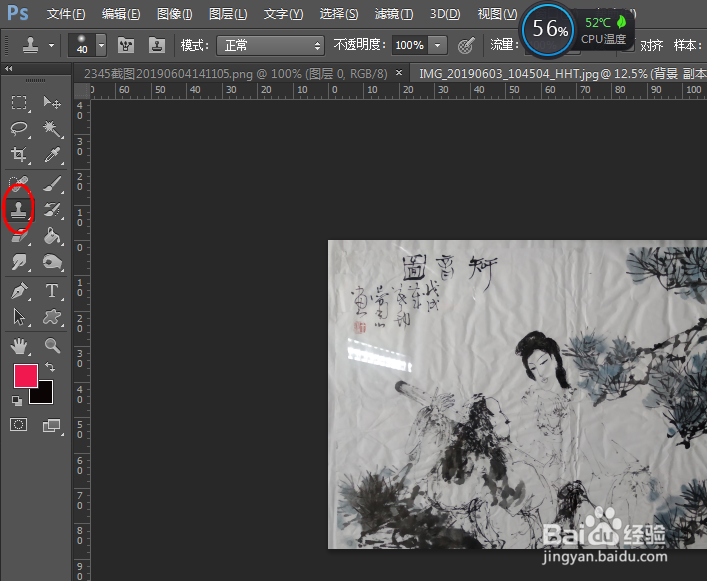Select the Hand tool
The image size is (707, 581).
(19, 346)
